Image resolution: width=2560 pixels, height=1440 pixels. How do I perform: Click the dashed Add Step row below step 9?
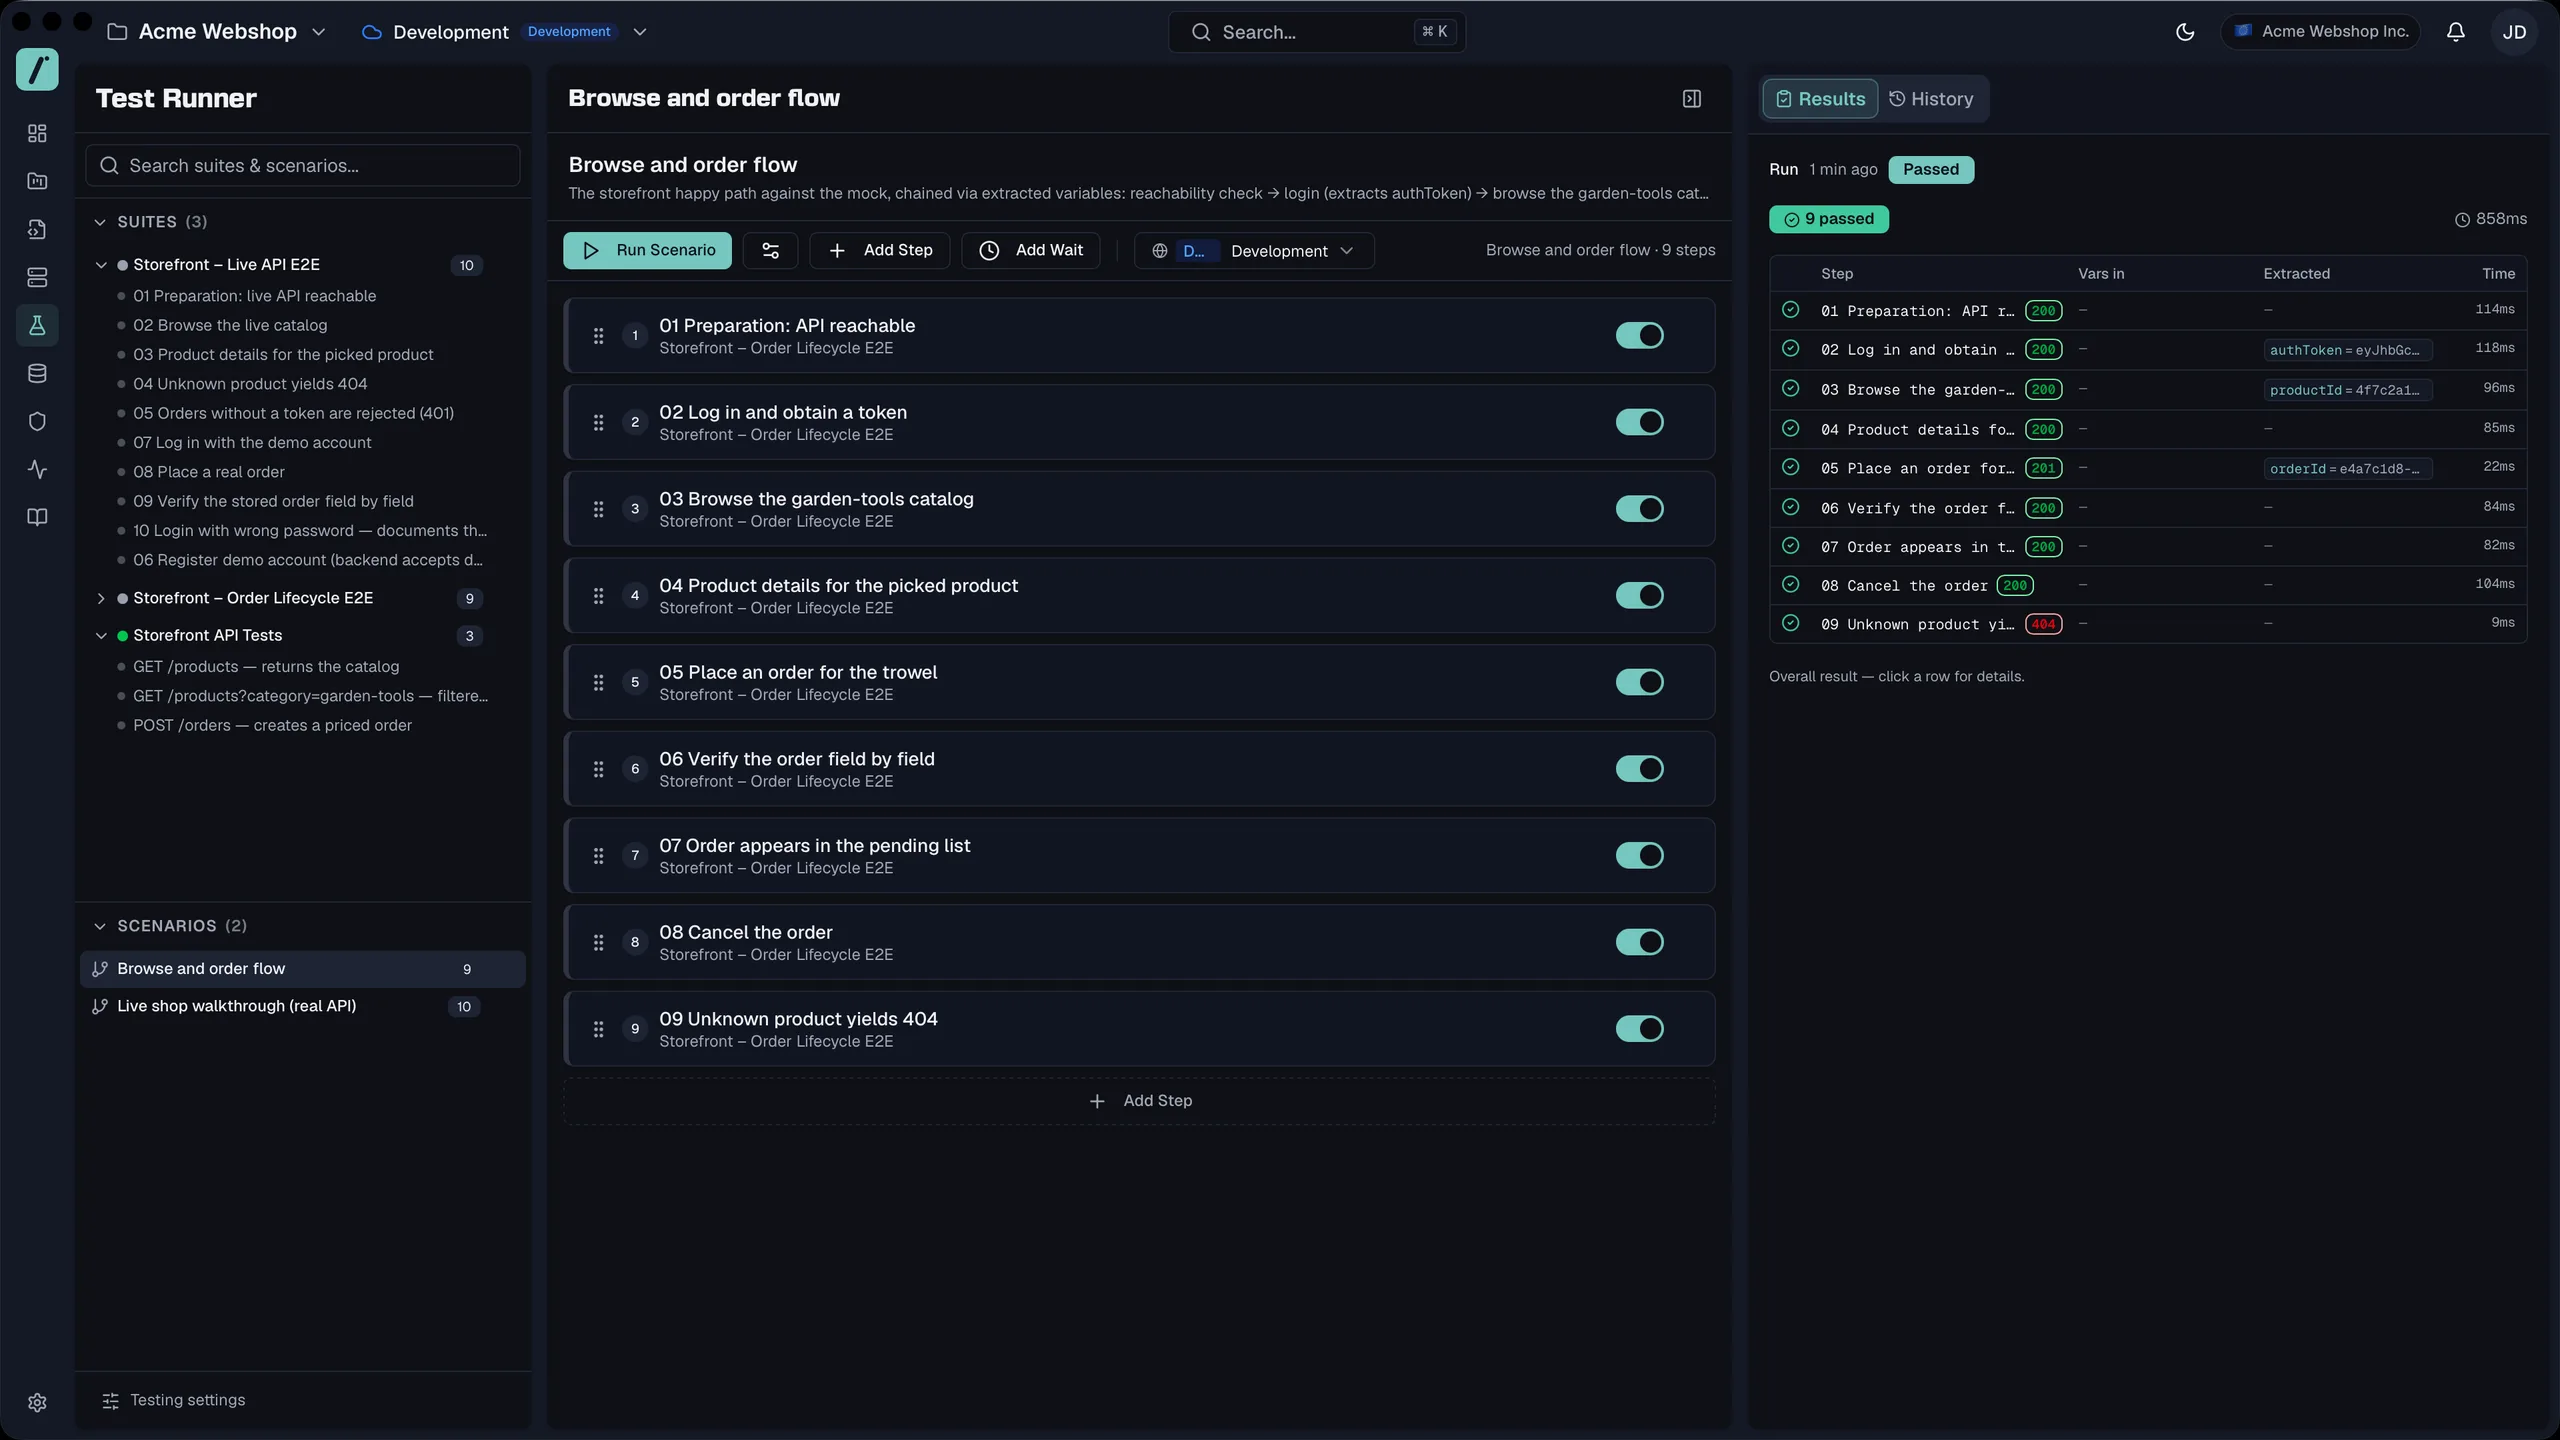tap(1139, 1101)
